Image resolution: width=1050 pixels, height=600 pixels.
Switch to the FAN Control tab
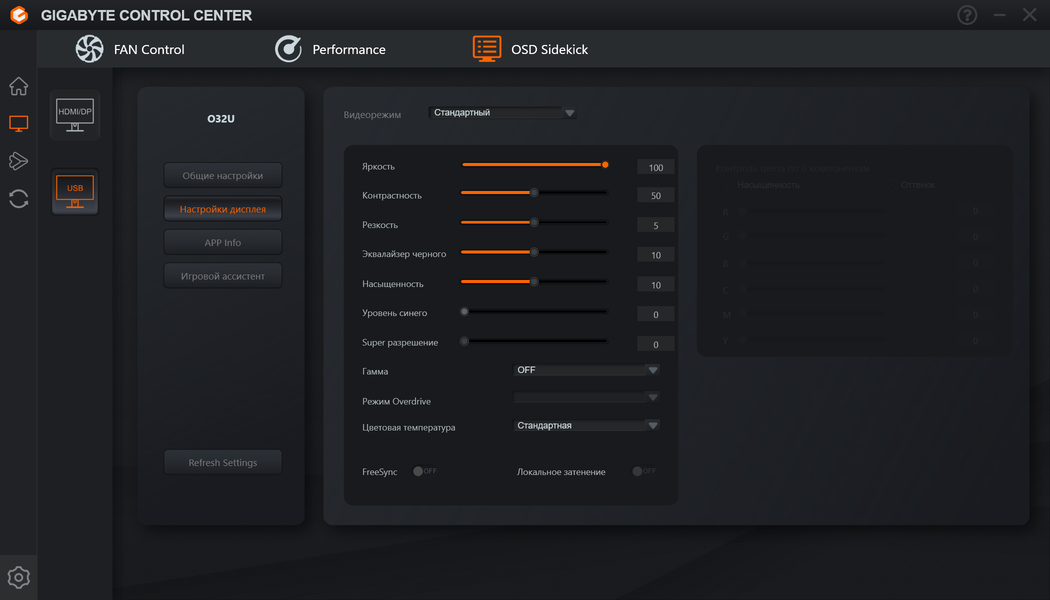click(x=130, y=49)
